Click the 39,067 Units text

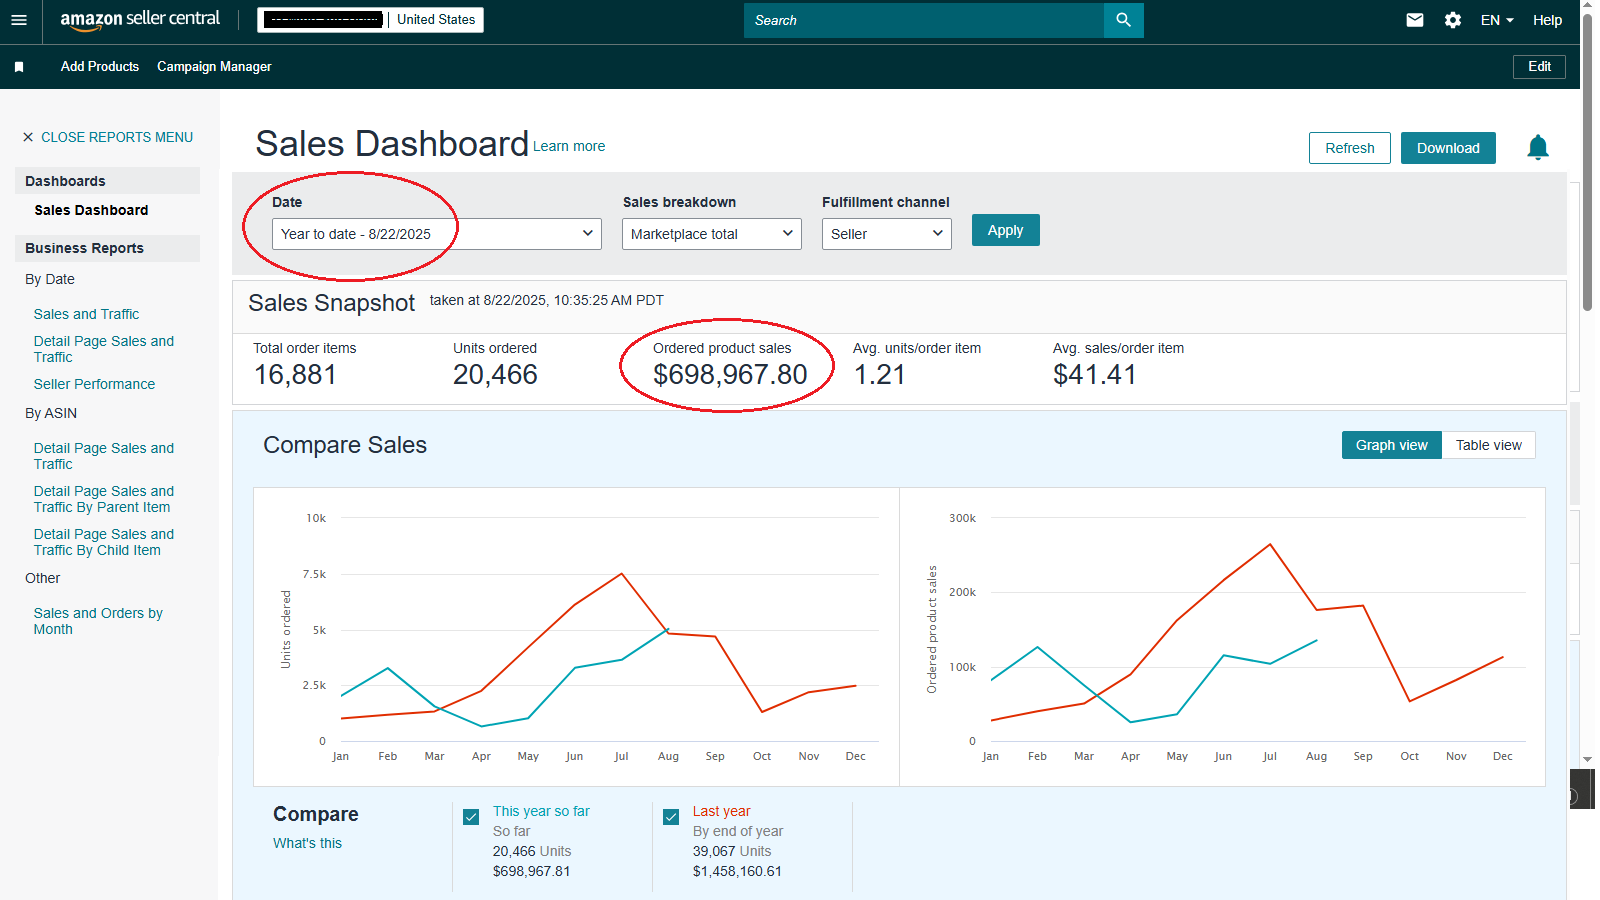point(732,851)
